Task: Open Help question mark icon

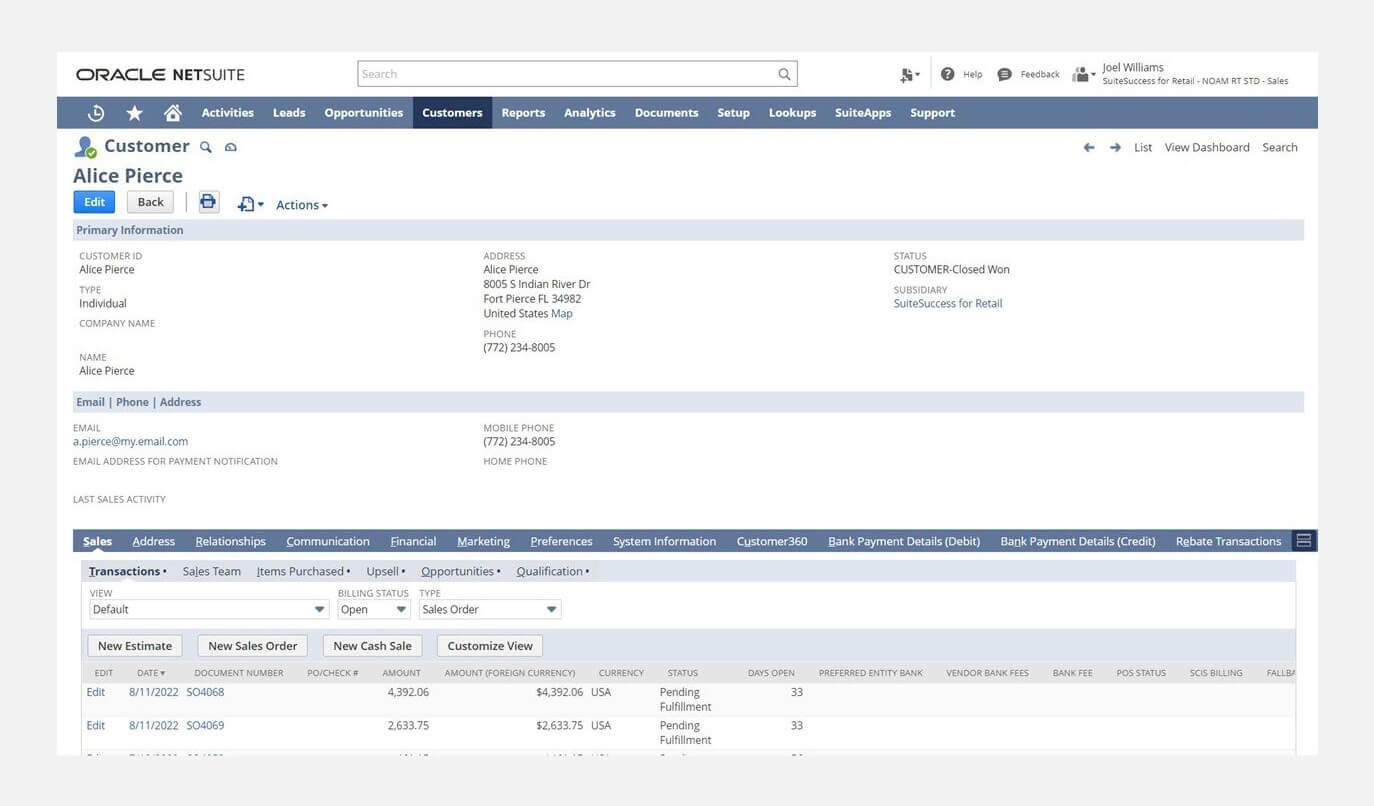Action: [x=948, y=74]
